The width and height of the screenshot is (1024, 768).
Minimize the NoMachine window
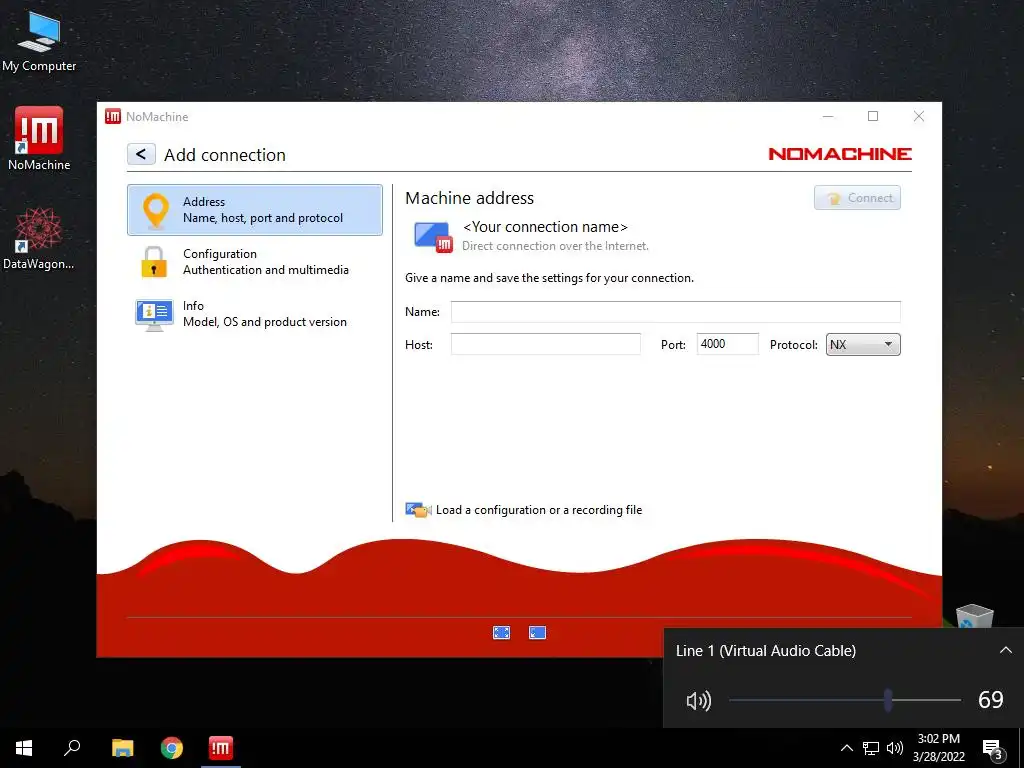(x=828, y=116)
